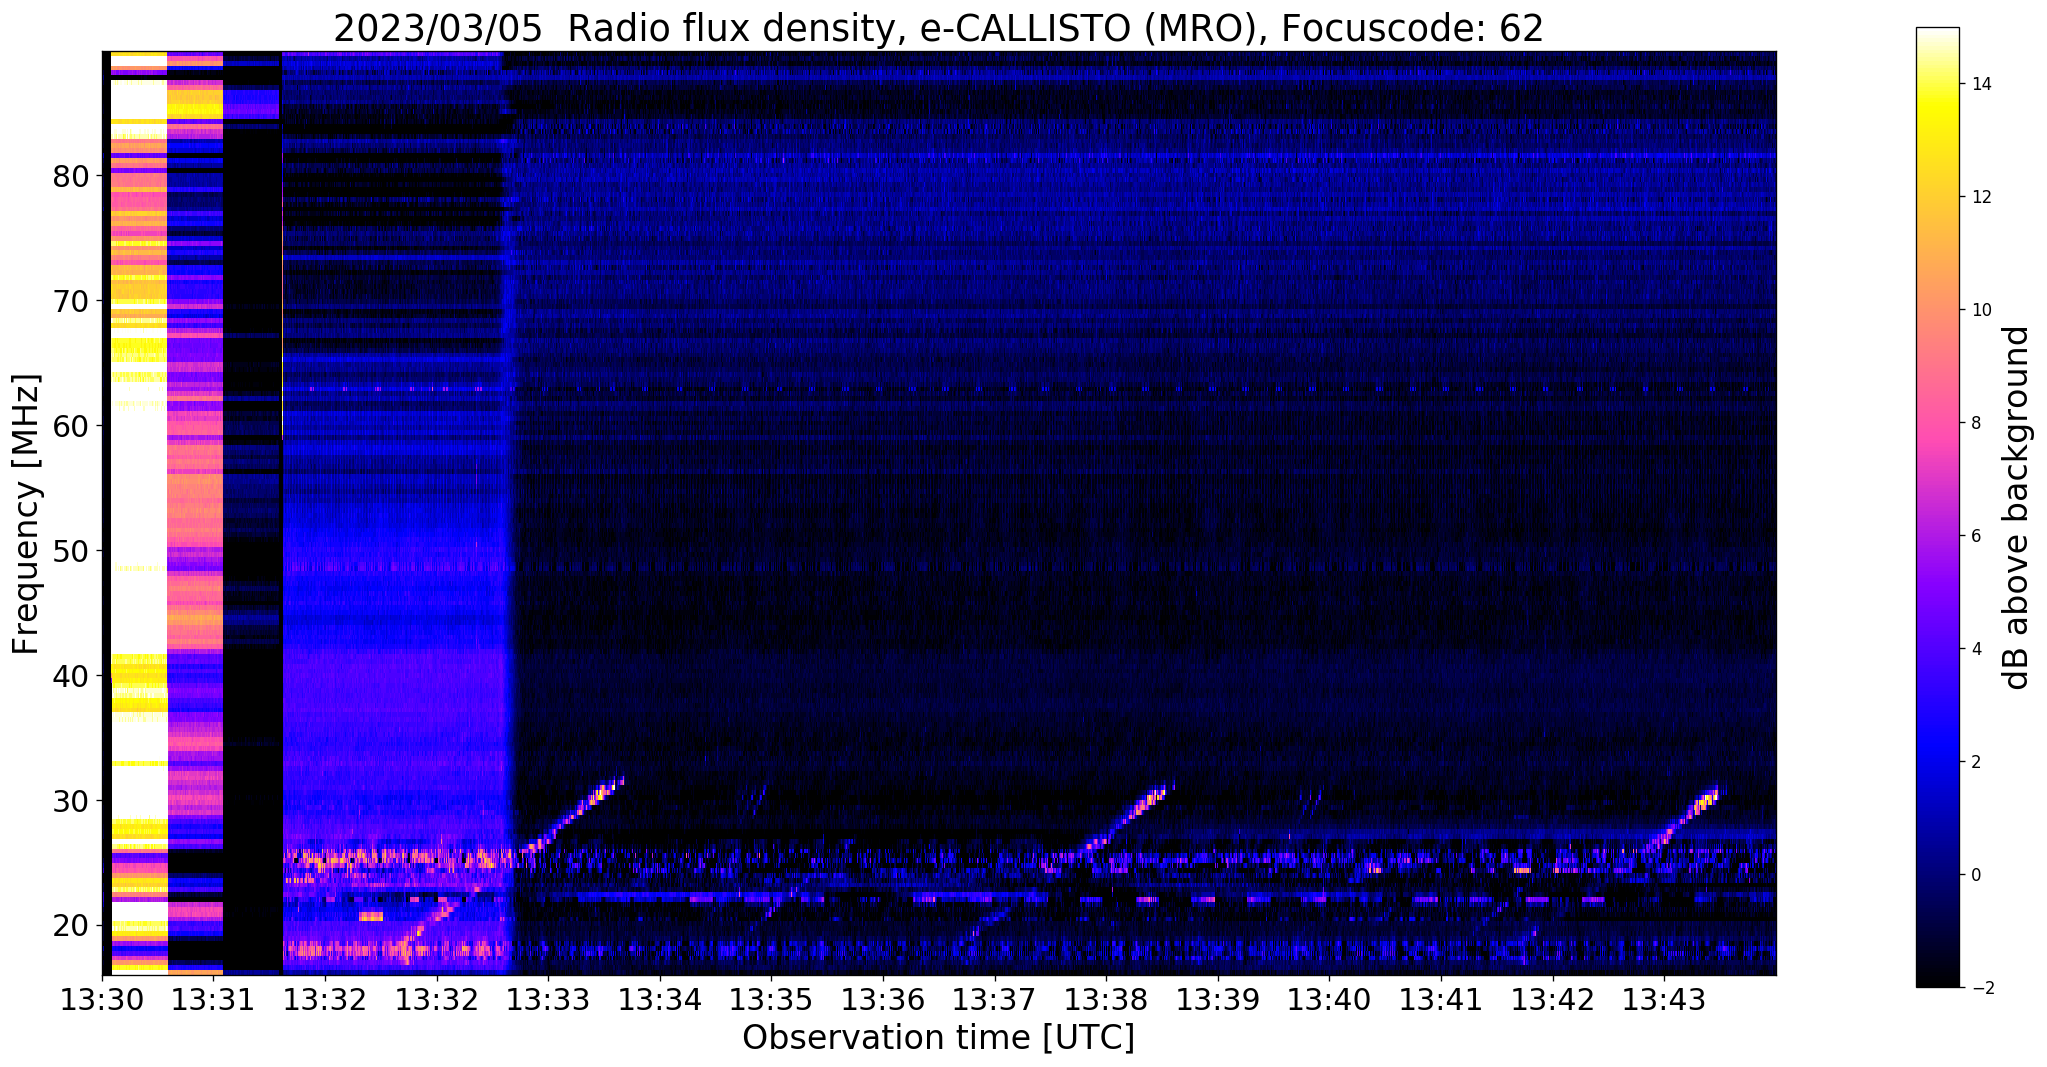Click the colorbar tick label 8
The width and height of the screenshot is (2047, 1067).
(1974, 423)
